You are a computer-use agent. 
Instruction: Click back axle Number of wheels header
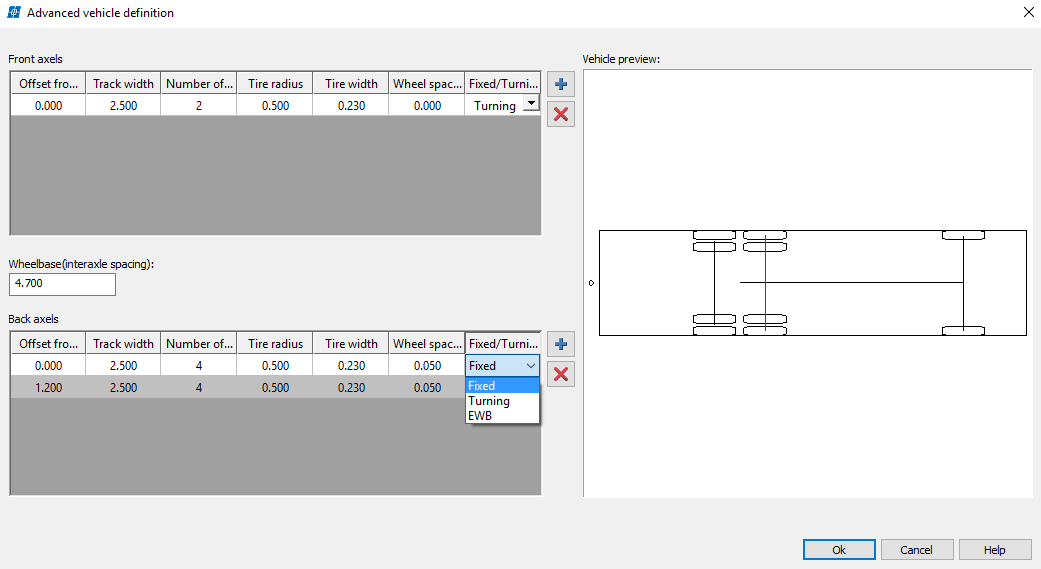[199, 344]
